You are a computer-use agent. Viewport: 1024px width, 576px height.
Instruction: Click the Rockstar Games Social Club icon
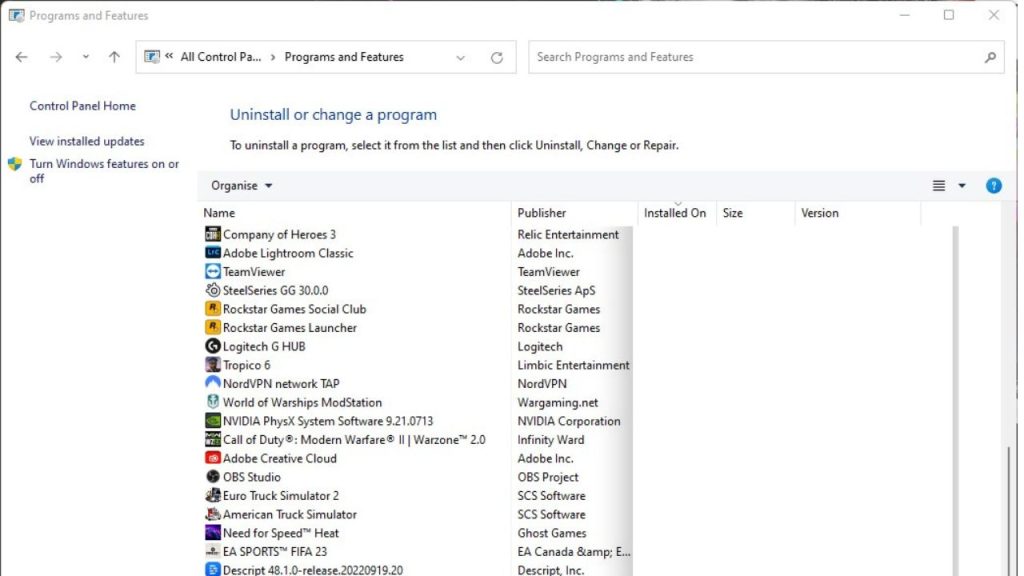point(212,309)
